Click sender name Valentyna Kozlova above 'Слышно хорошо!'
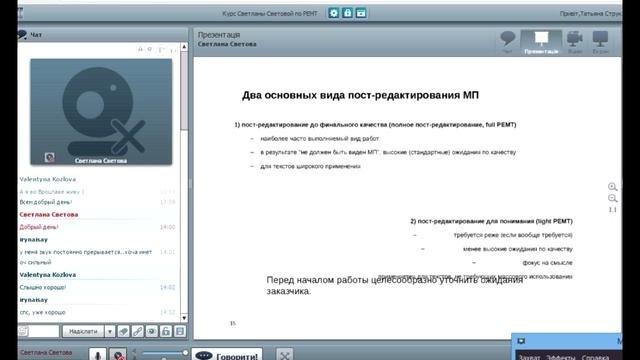The height and width of the screenshot is (360, 640). tap(48, 275)
